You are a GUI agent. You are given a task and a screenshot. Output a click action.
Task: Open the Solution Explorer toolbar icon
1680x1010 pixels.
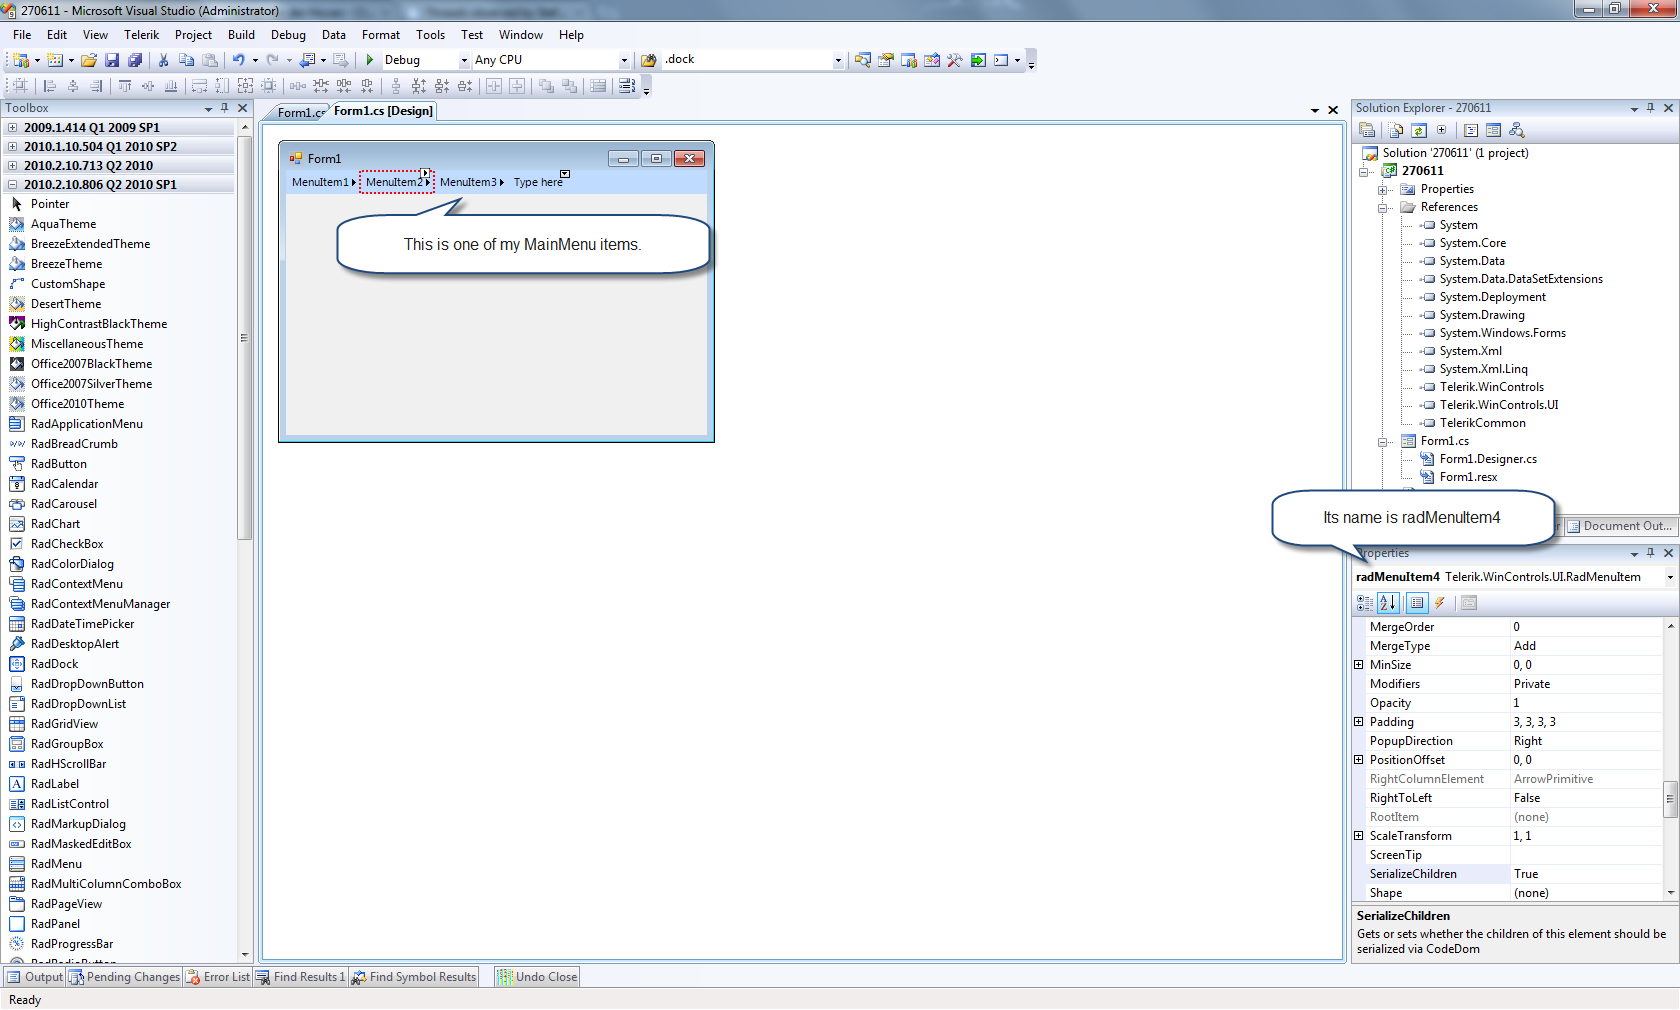pos(863,60)
